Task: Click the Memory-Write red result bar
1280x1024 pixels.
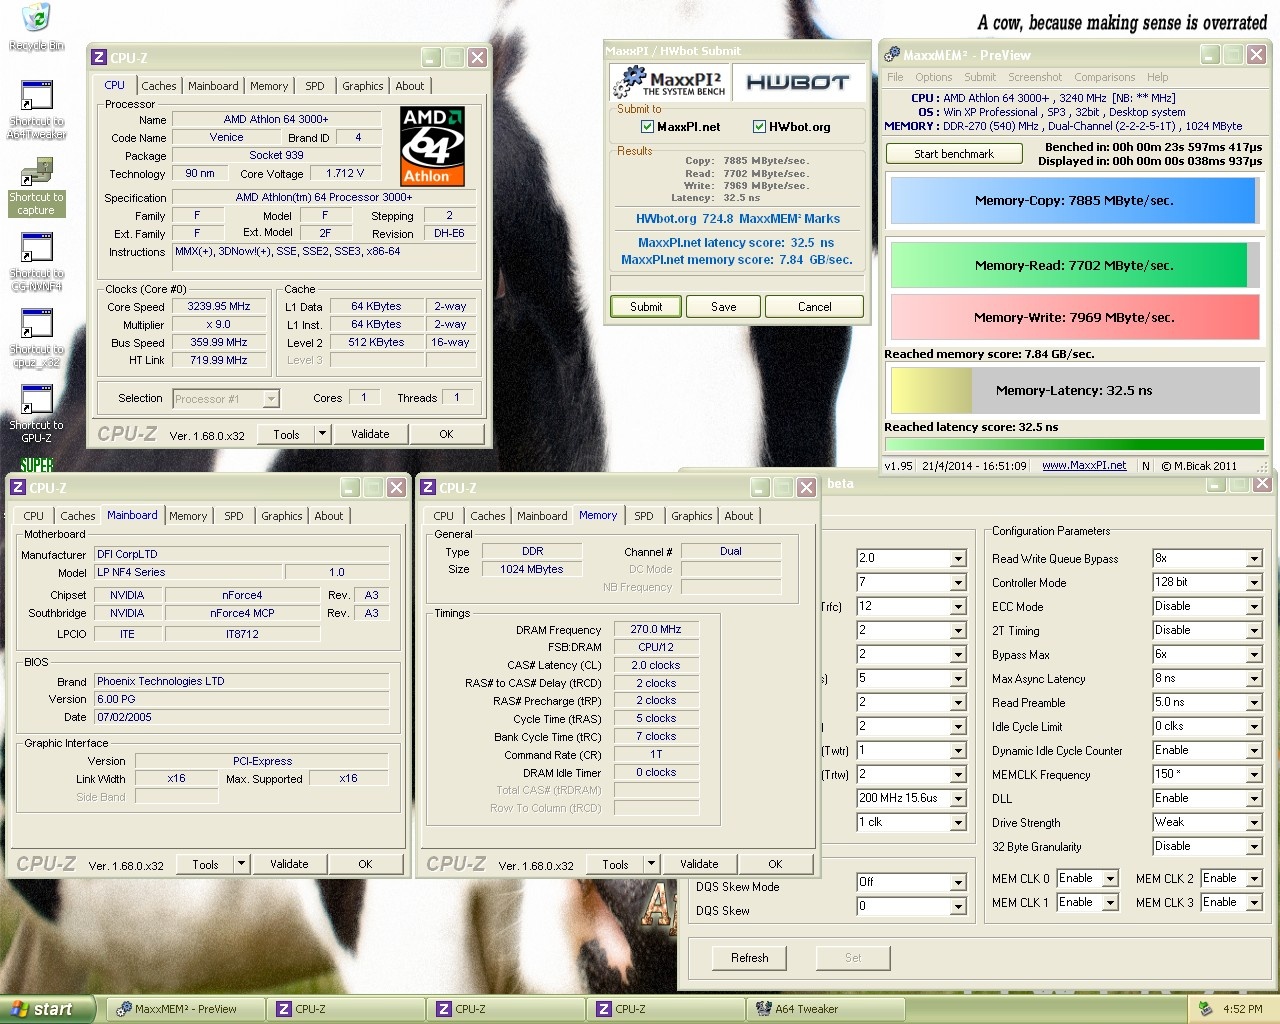Action: point(1074,317)
